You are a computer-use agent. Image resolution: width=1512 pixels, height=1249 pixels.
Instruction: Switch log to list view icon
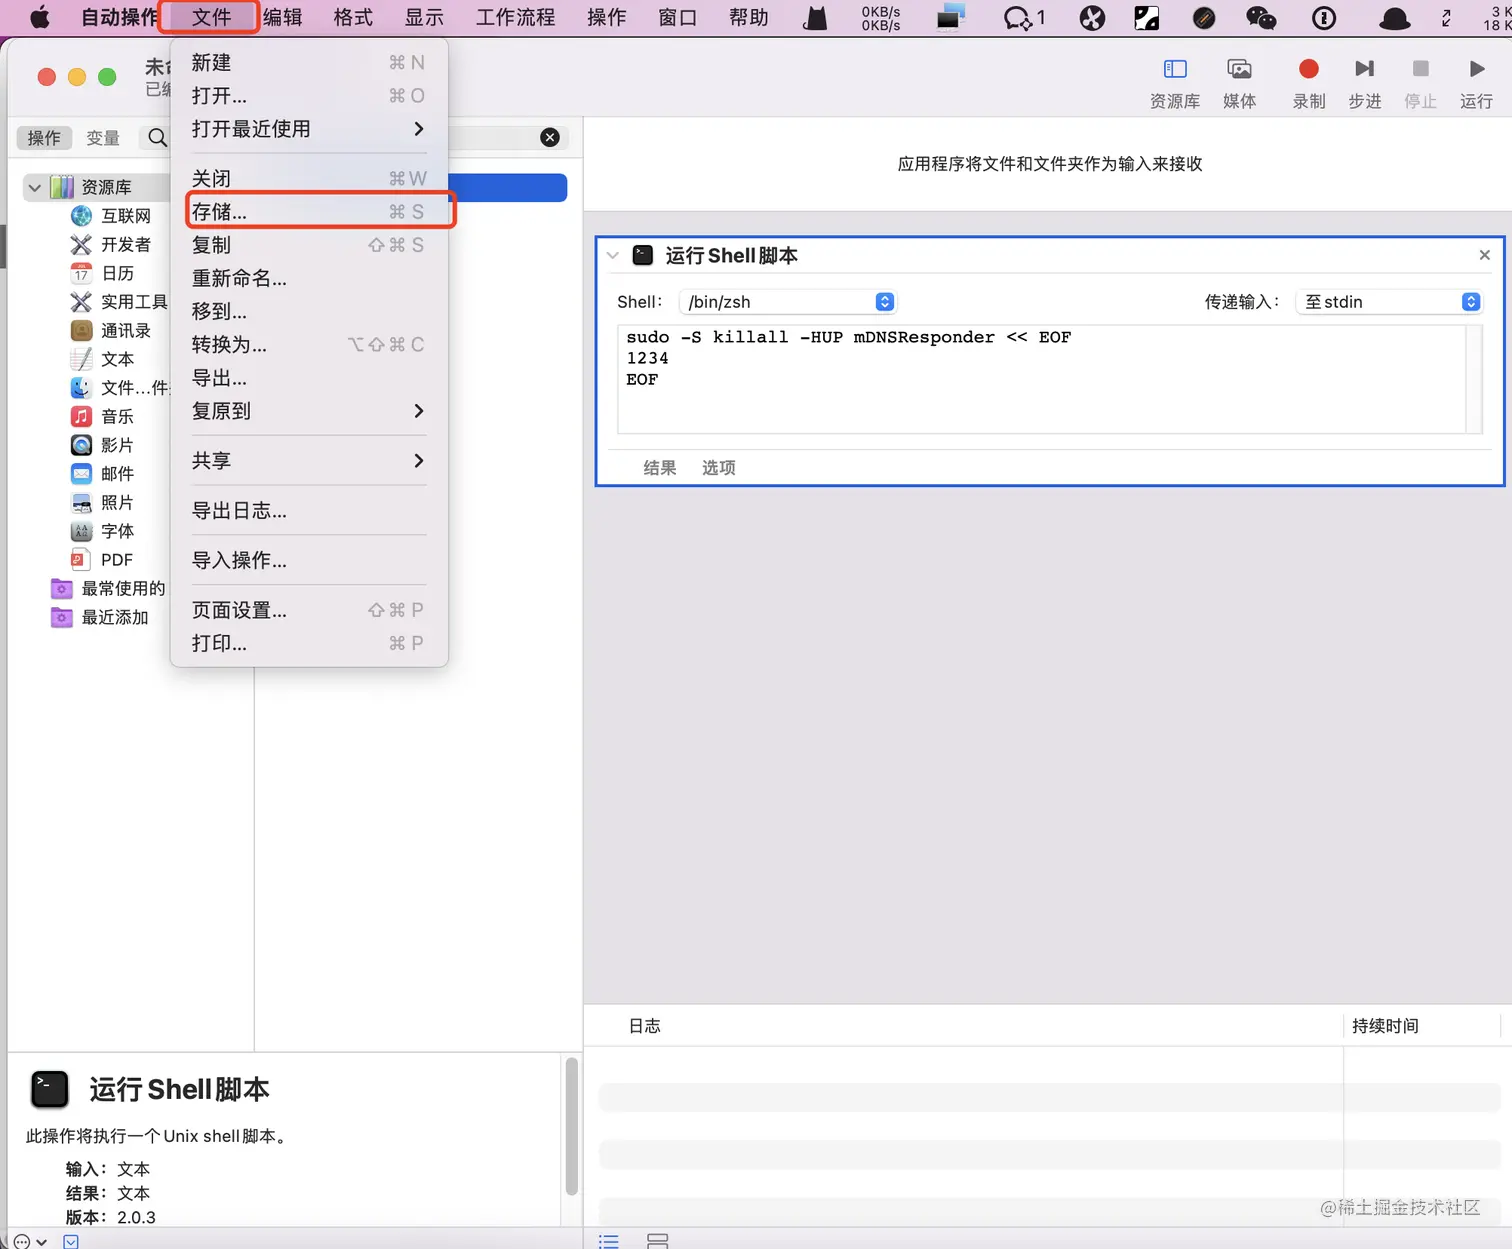[x=608, y=1241]
